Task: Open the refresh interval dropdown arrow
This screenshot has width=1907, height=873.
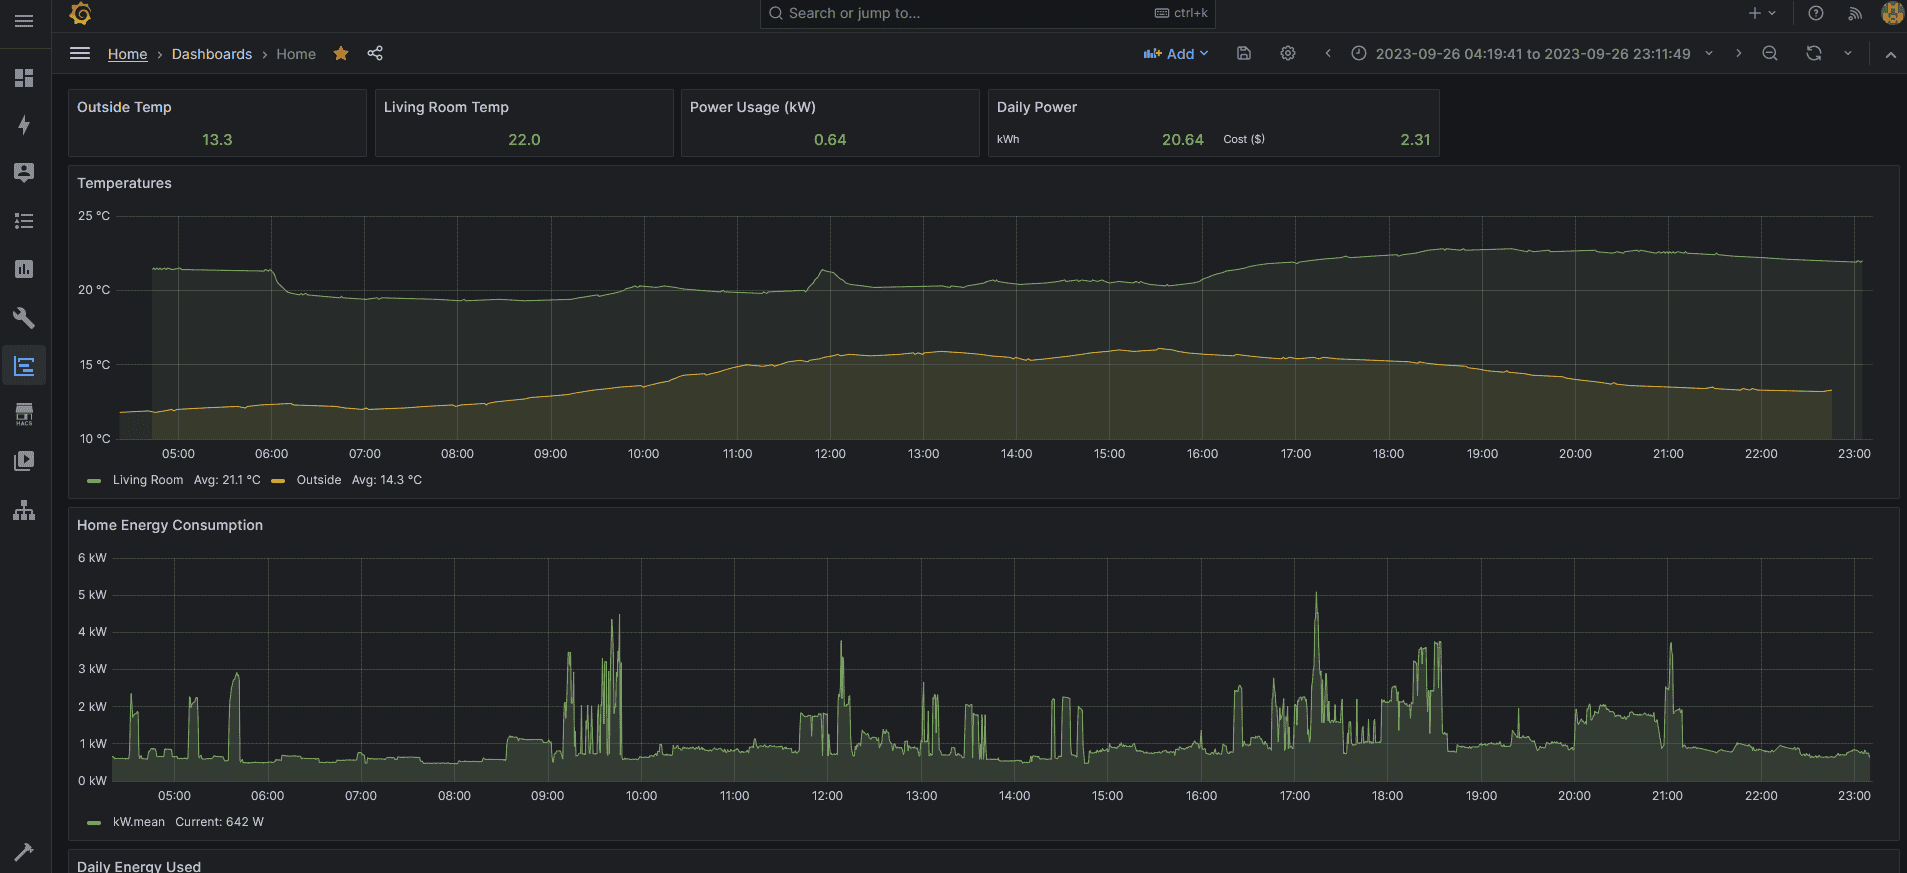Action: pos(1848,54)
